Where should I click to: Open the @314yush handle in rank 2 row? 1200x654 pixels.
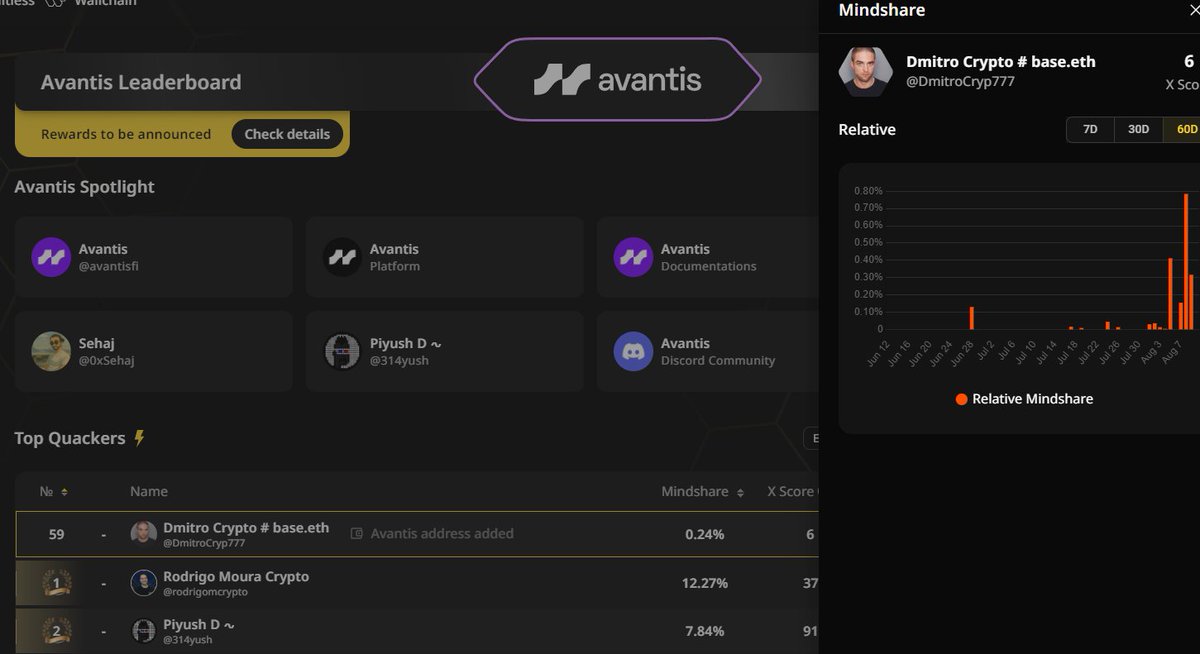188,640
